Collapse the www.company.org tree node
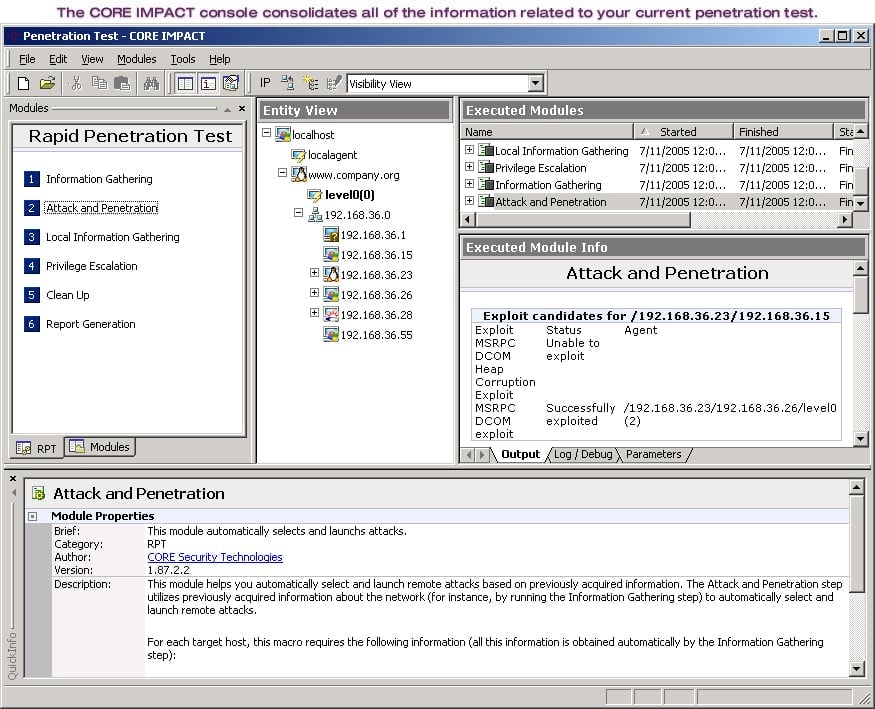Screen dimensions: 875x709 click(x=282, y=173)
